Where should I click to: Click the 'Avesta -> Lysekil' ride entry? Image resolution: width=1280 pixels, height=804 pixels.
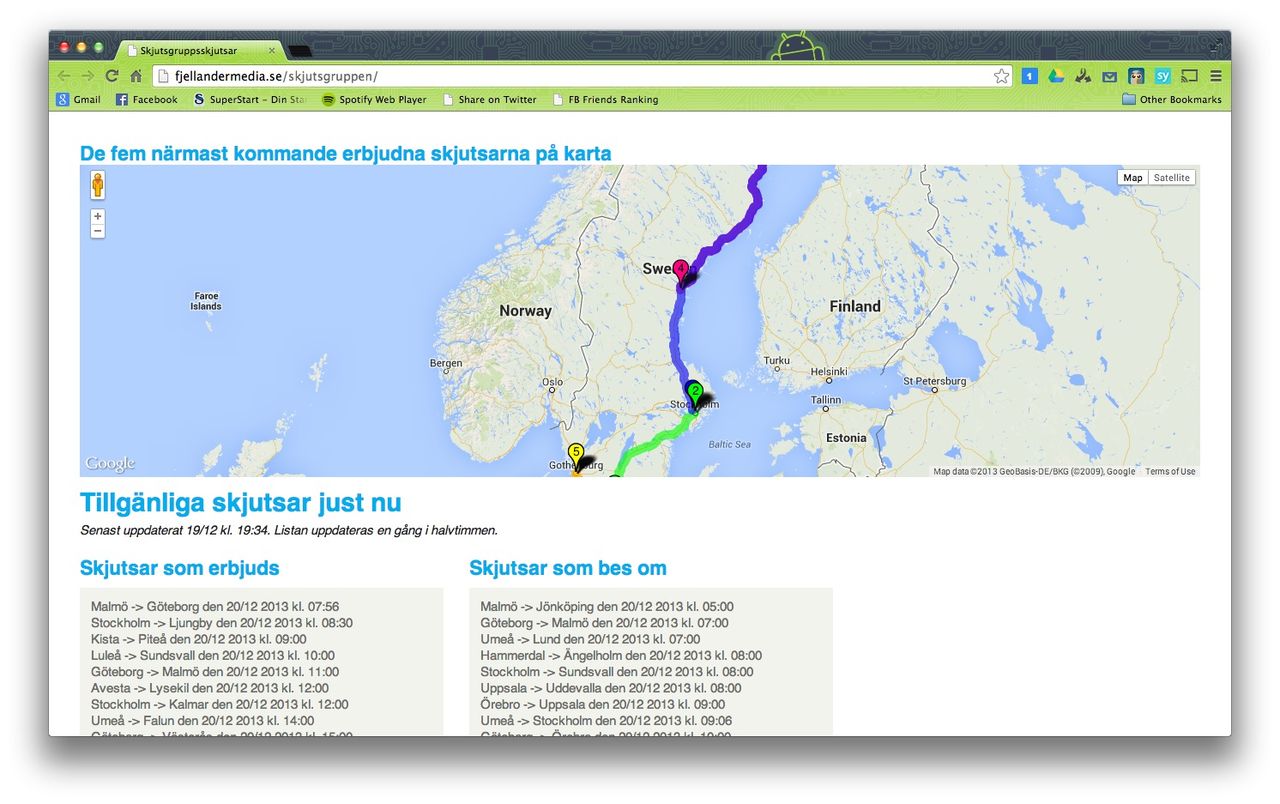(x=210, y=688)
